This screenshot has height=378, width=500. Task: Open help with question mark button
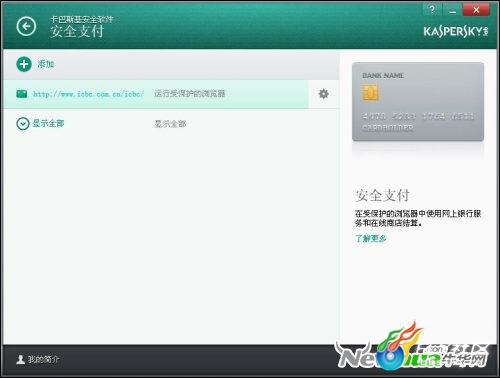click(432, 10)
